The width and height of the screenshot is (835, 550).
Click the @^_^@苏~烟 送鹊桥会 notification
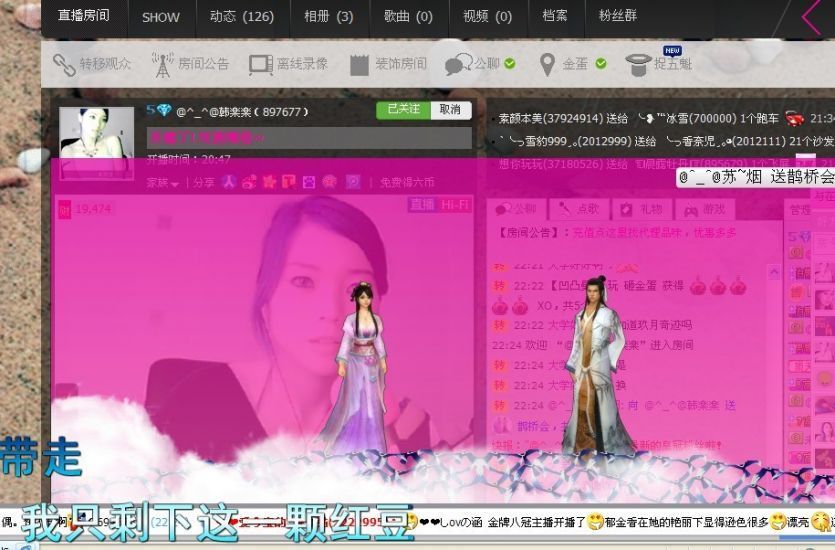tap(756, 177)
